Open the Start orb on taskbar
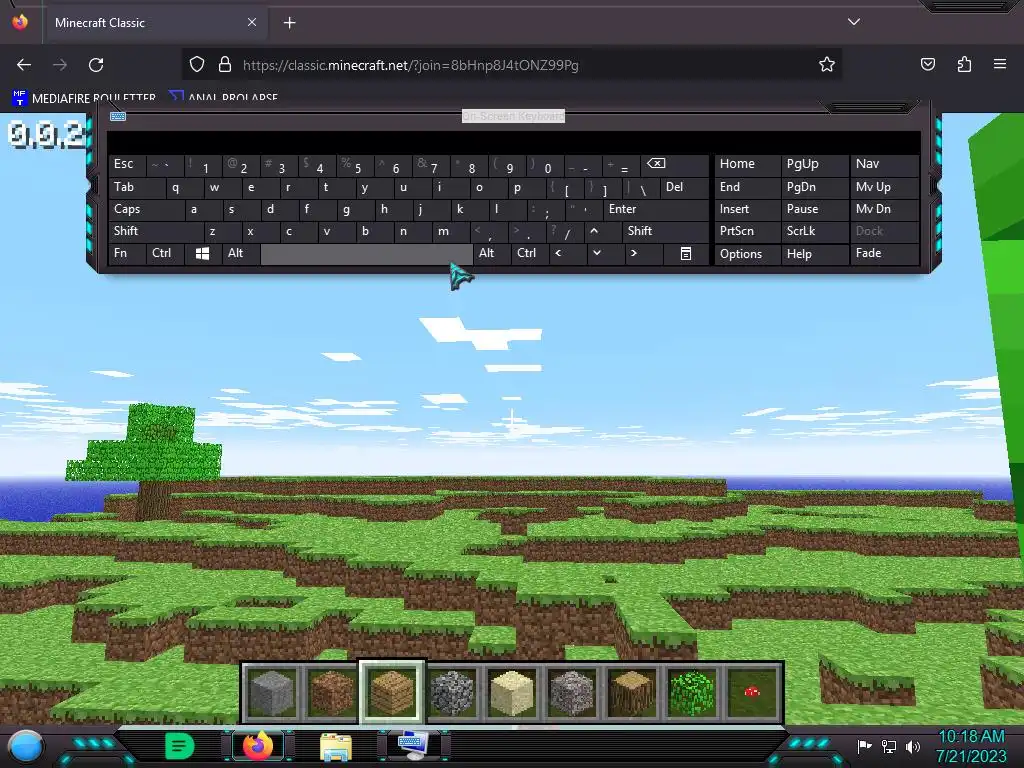Image resolution: width=1024 pixels, height=768 pixels. coord(25,746)
